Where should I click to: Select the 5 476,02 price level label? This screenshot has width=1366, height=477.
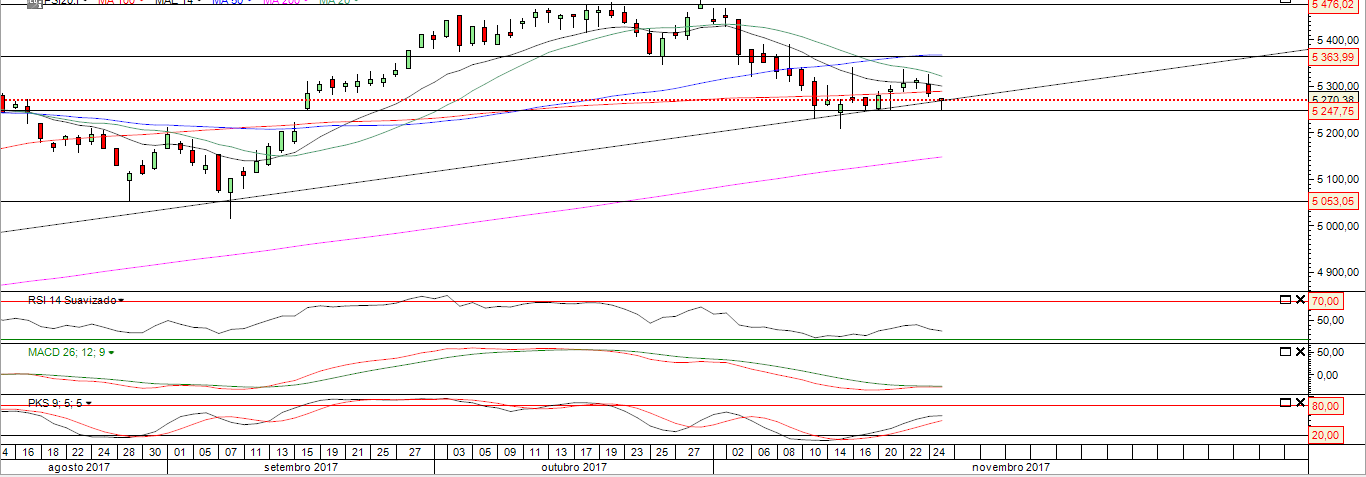[1336, 5]
